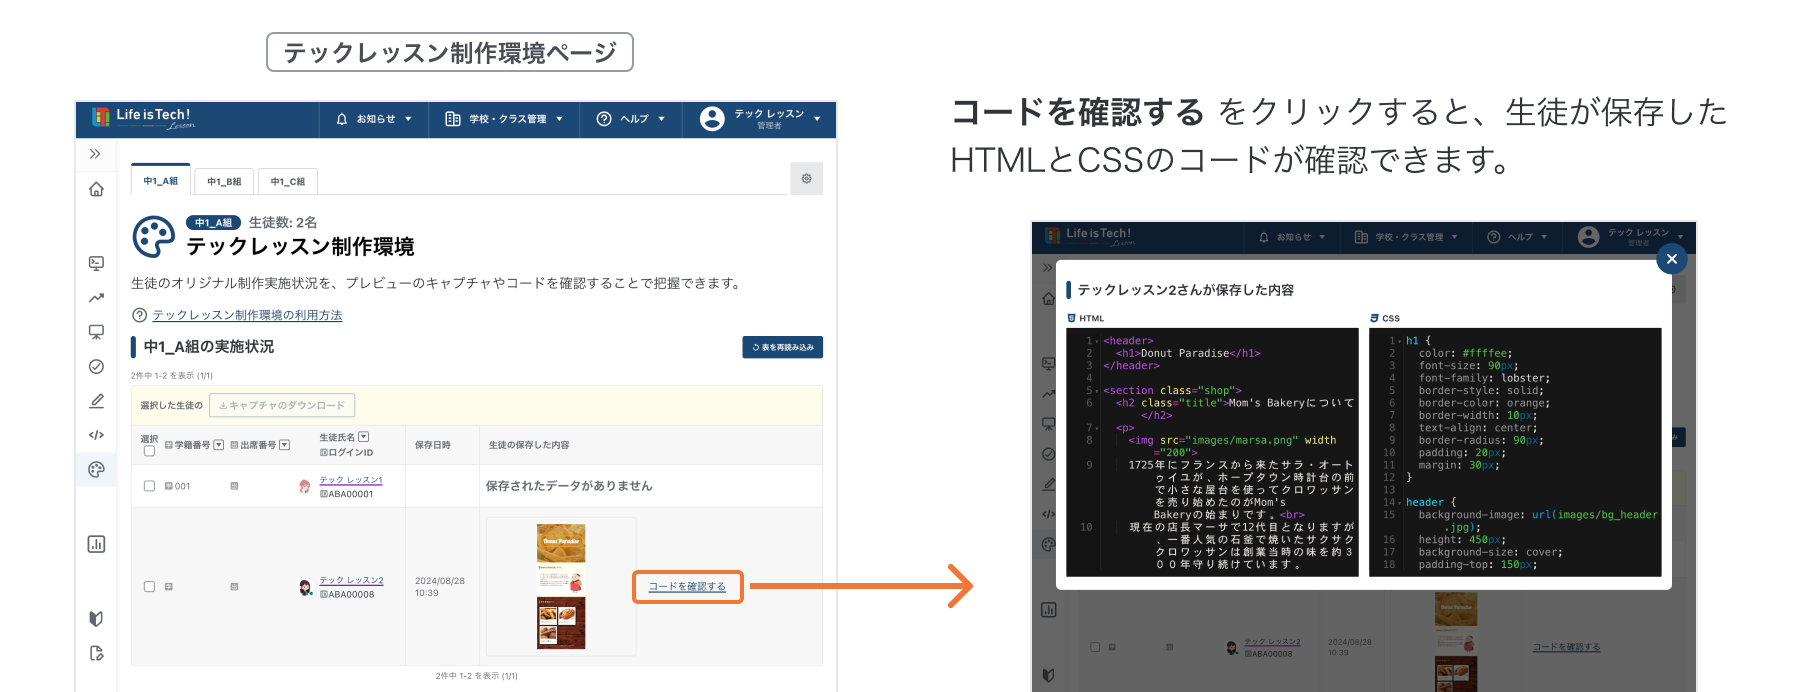The height and width of the screenshot is (692, 1820).
Task: Open the 生徒氏名 column filter dropdown
Action: coord(364,437)
